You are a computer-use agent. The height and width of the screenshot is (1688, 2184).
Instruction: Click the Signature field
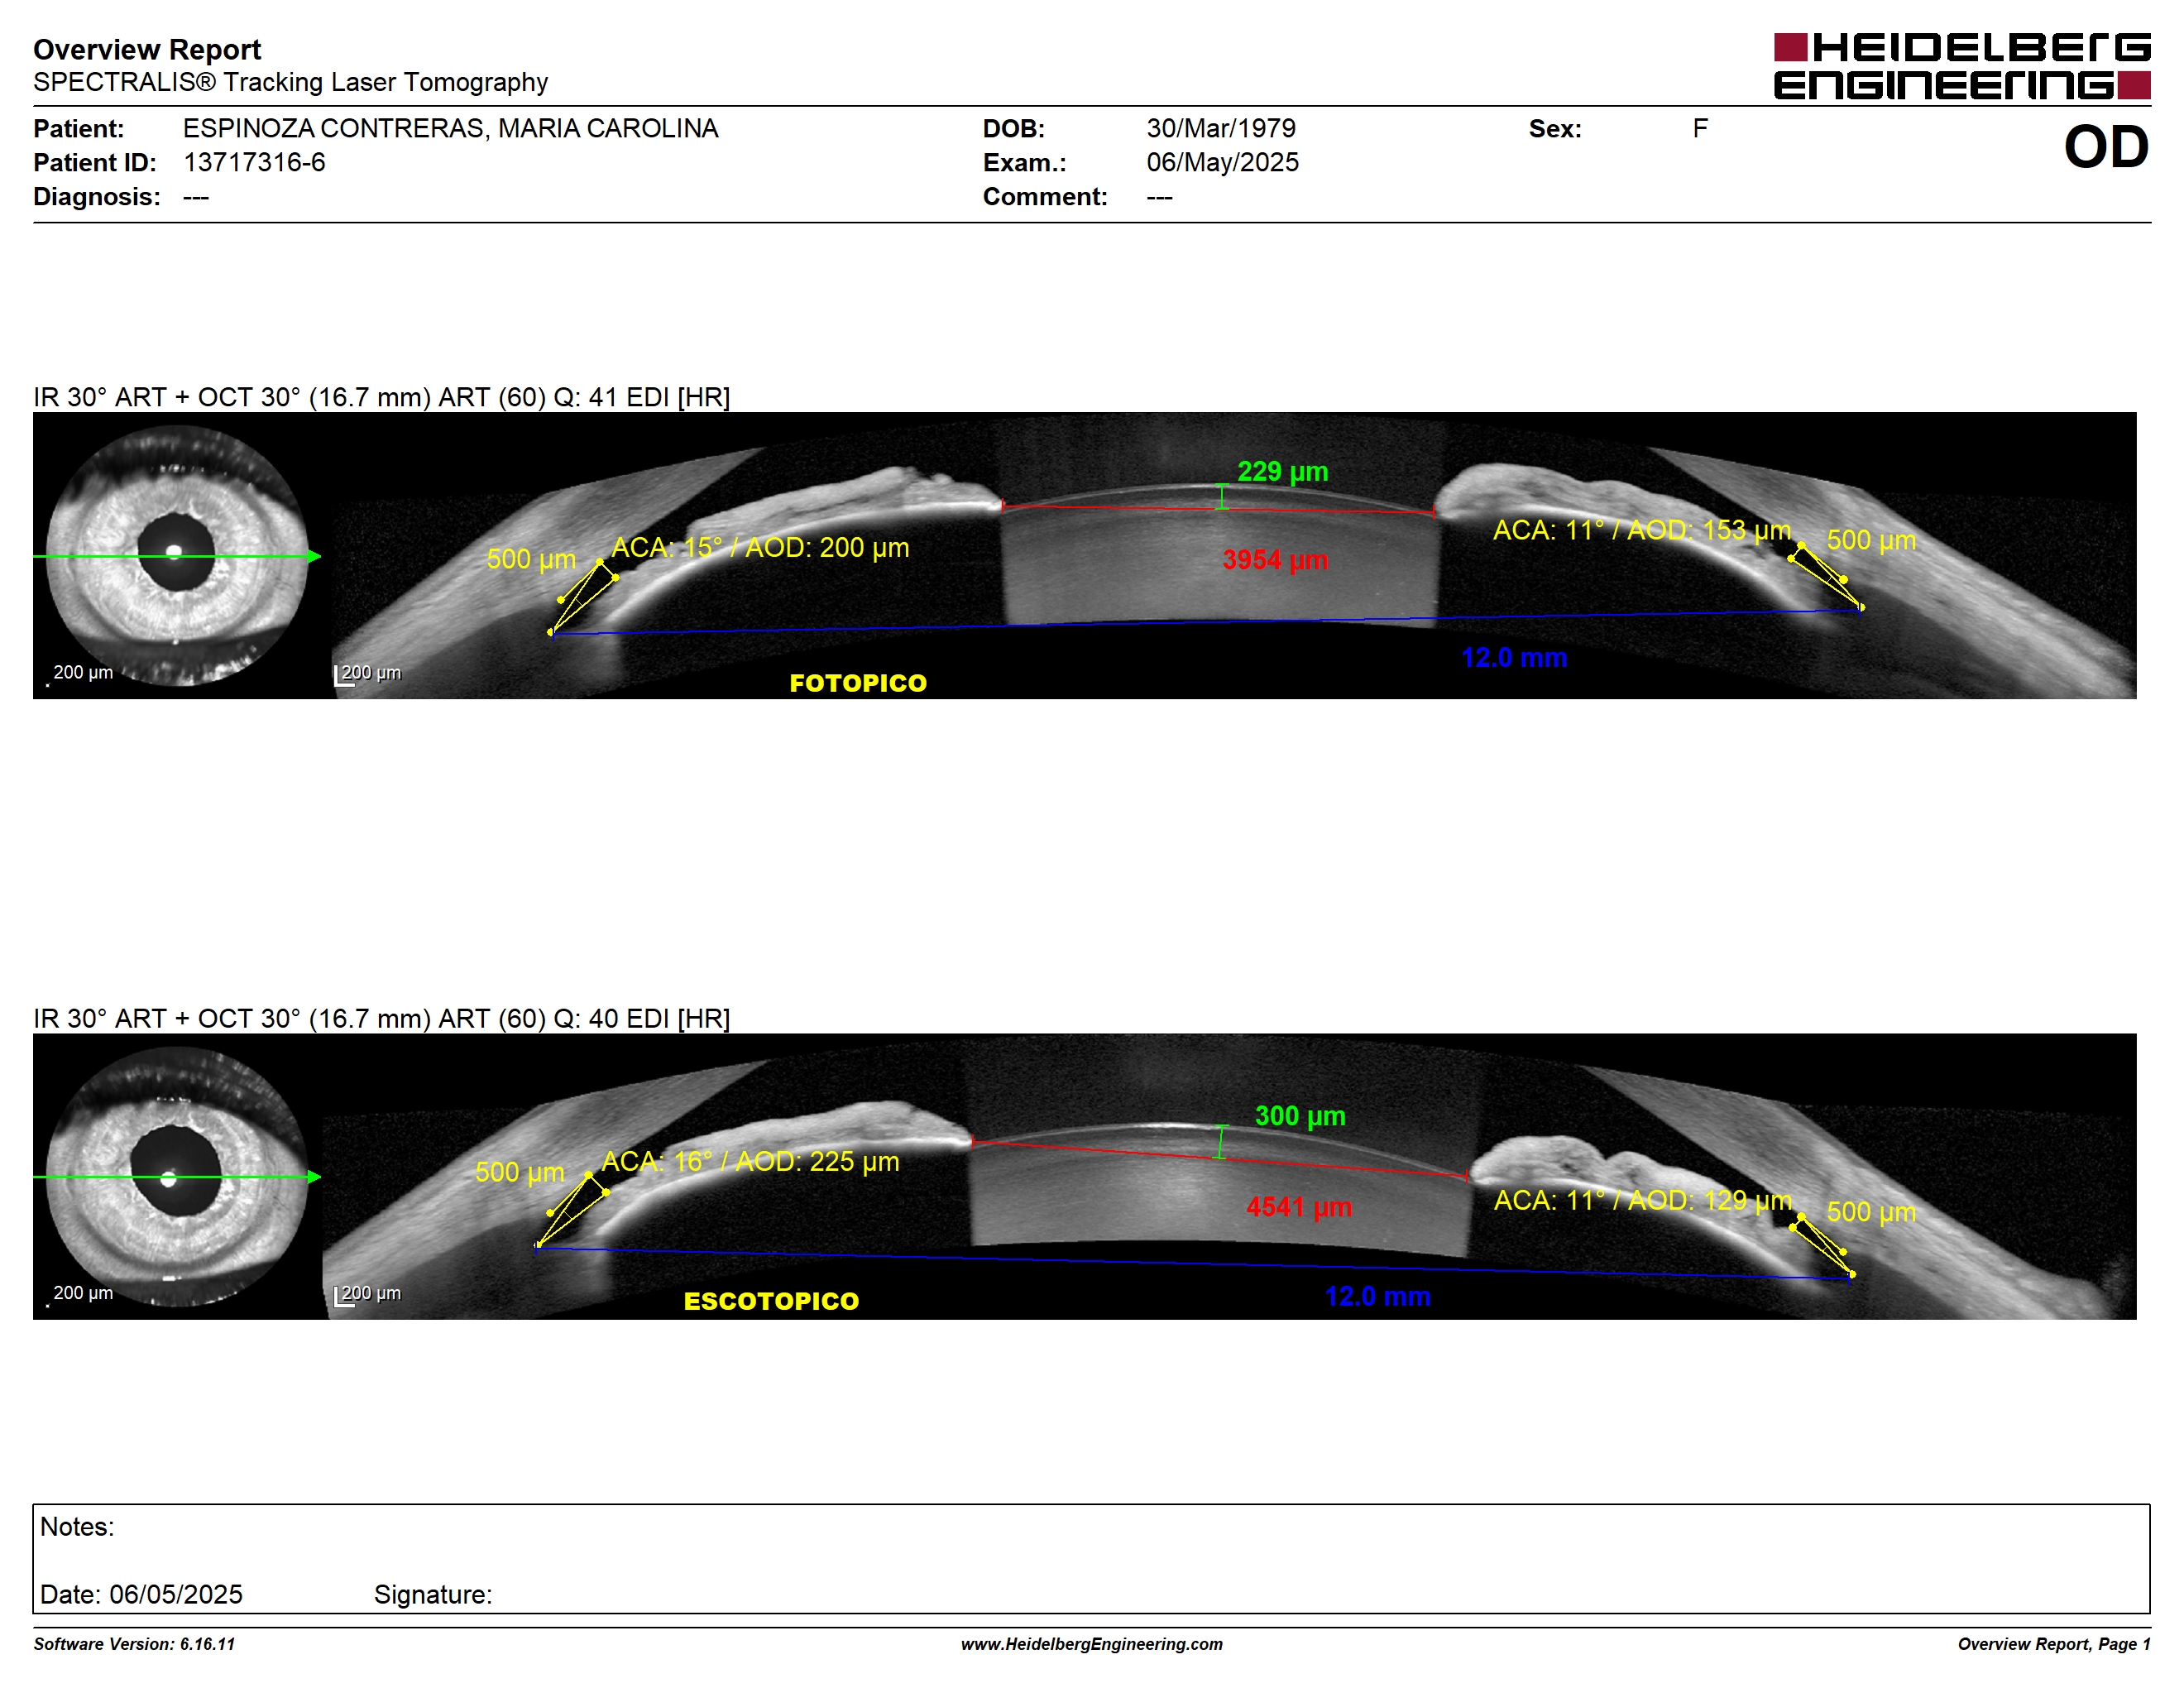point(433,1594)
